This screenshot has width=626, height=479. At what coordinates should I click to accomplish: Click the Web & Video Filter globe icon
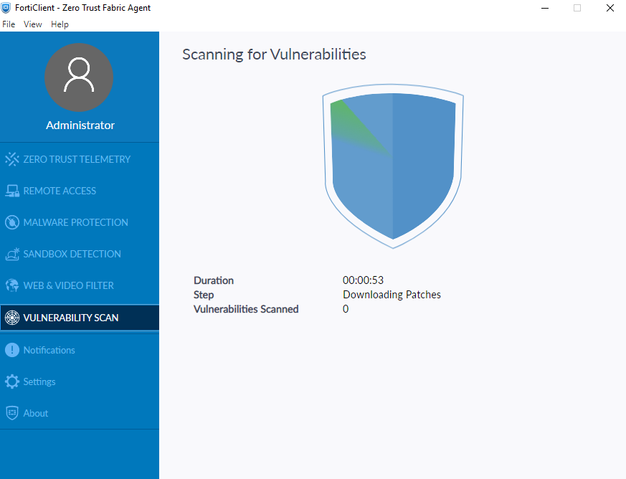pos(12,285)
